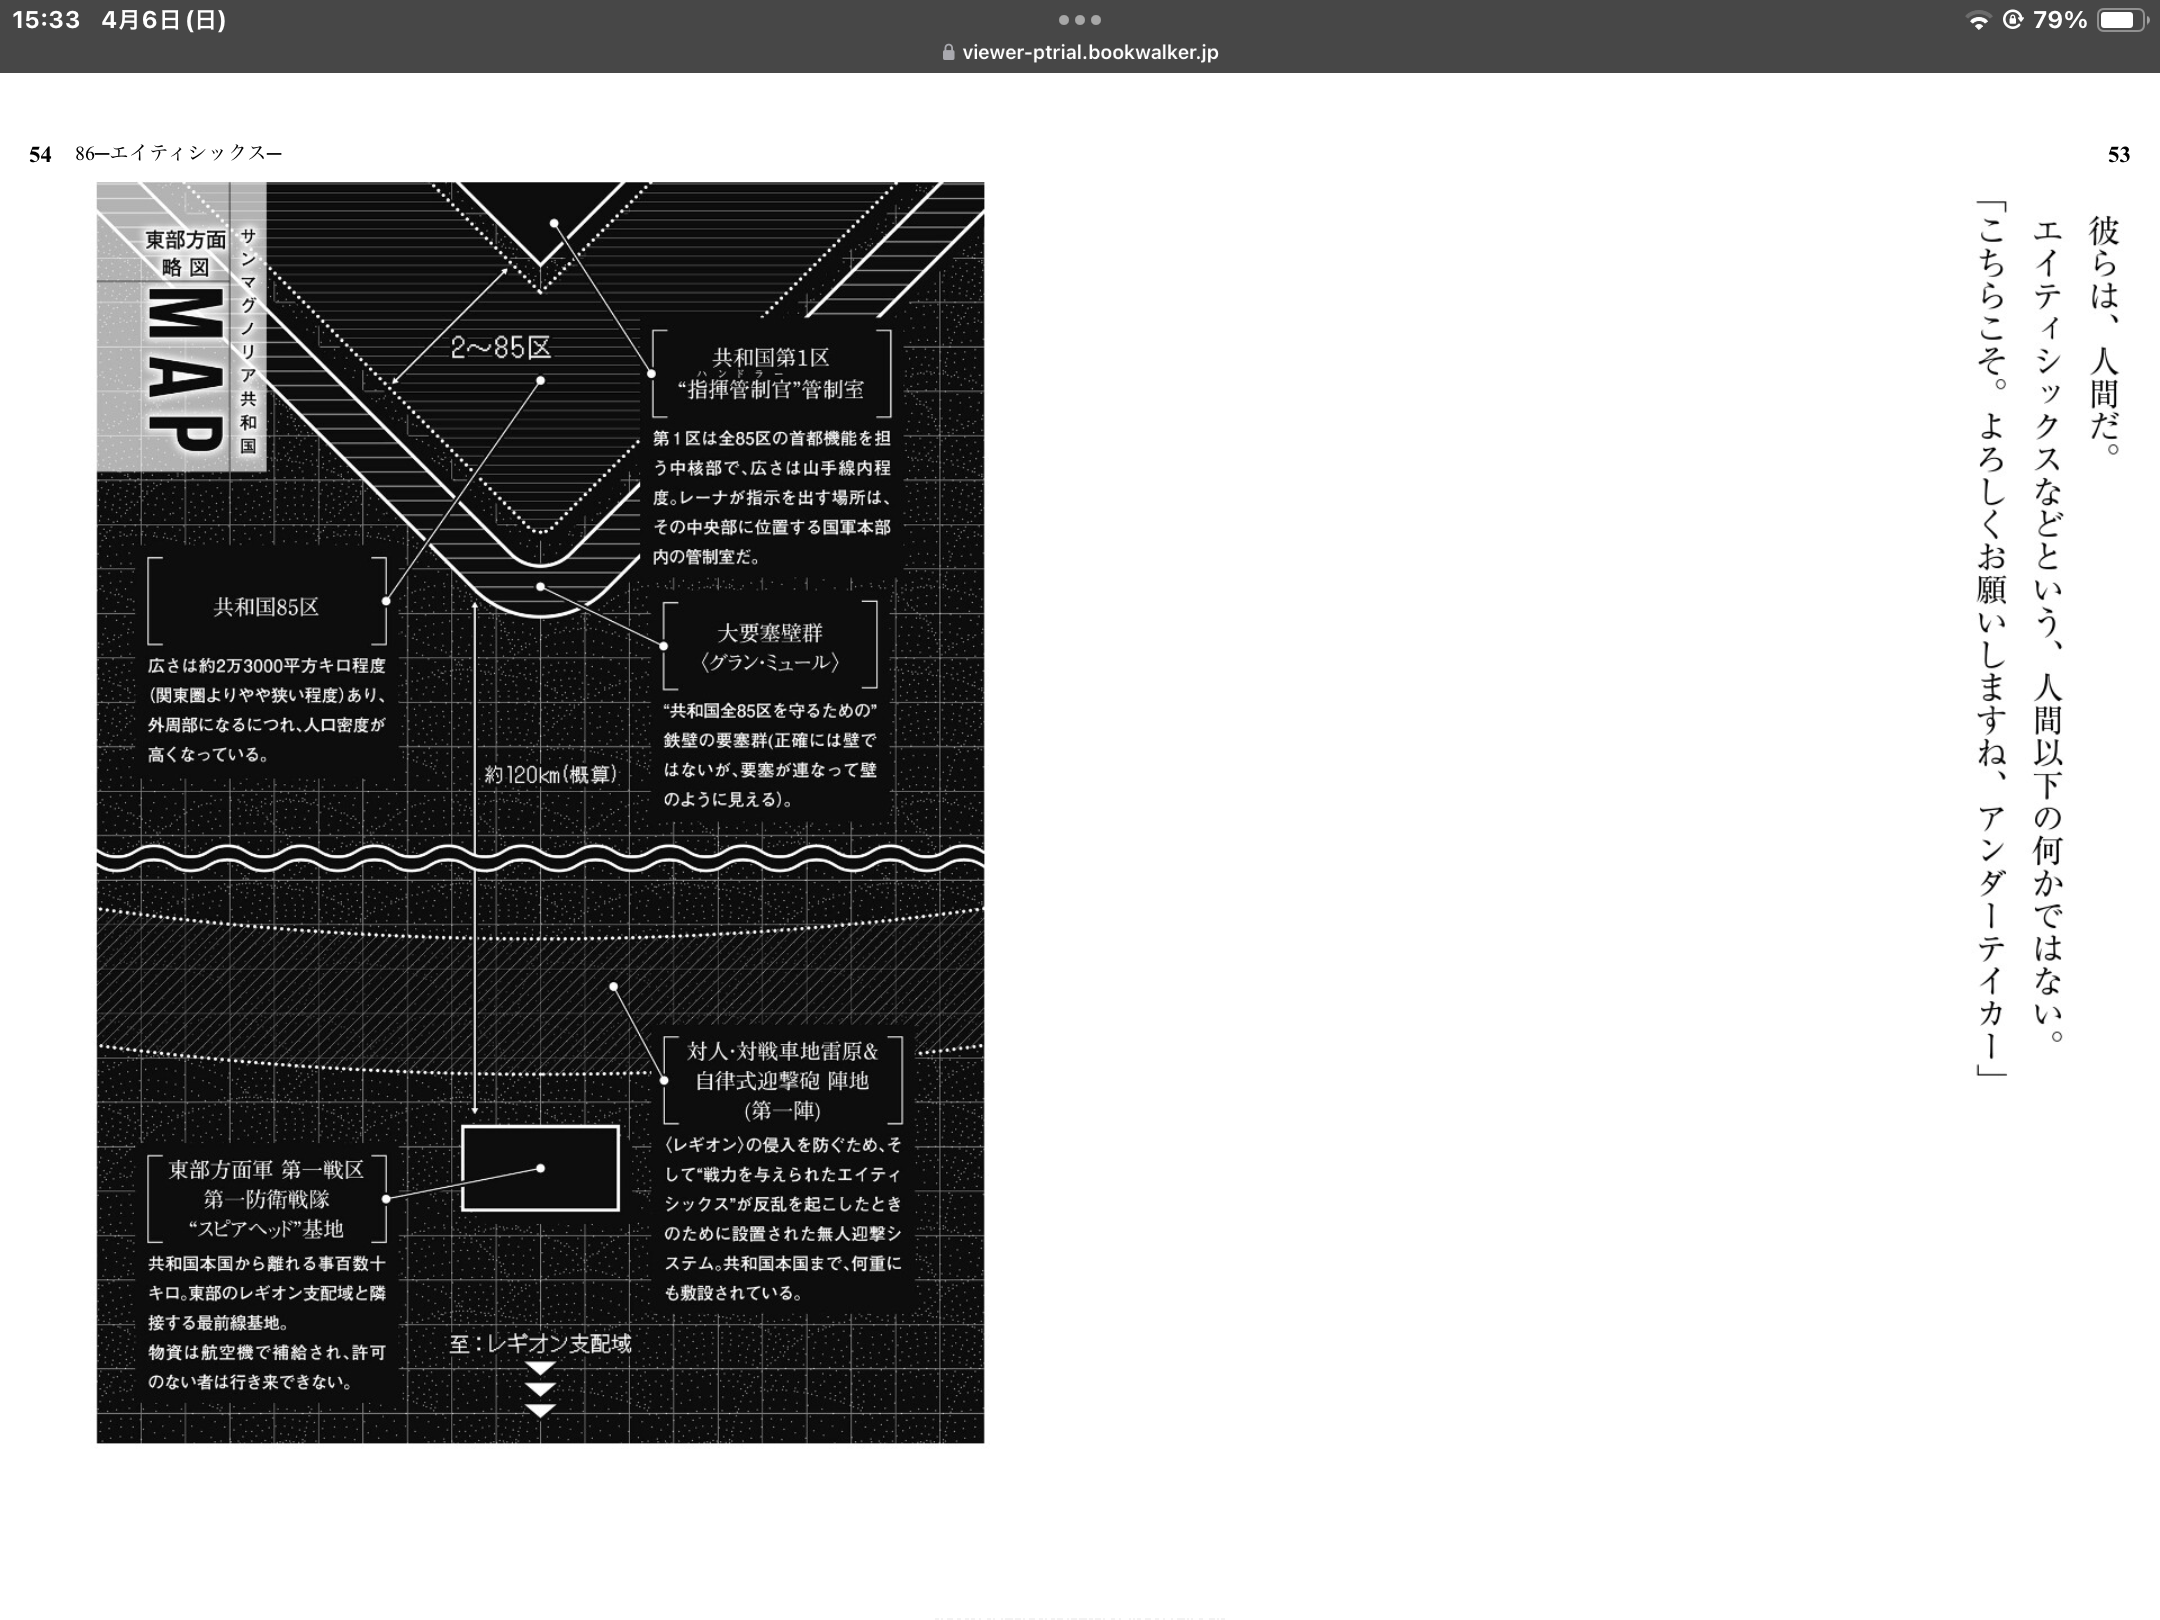Tap the padlock icon beside the URL
This screenshot has width=2160, height=1620.
(948, 53)
